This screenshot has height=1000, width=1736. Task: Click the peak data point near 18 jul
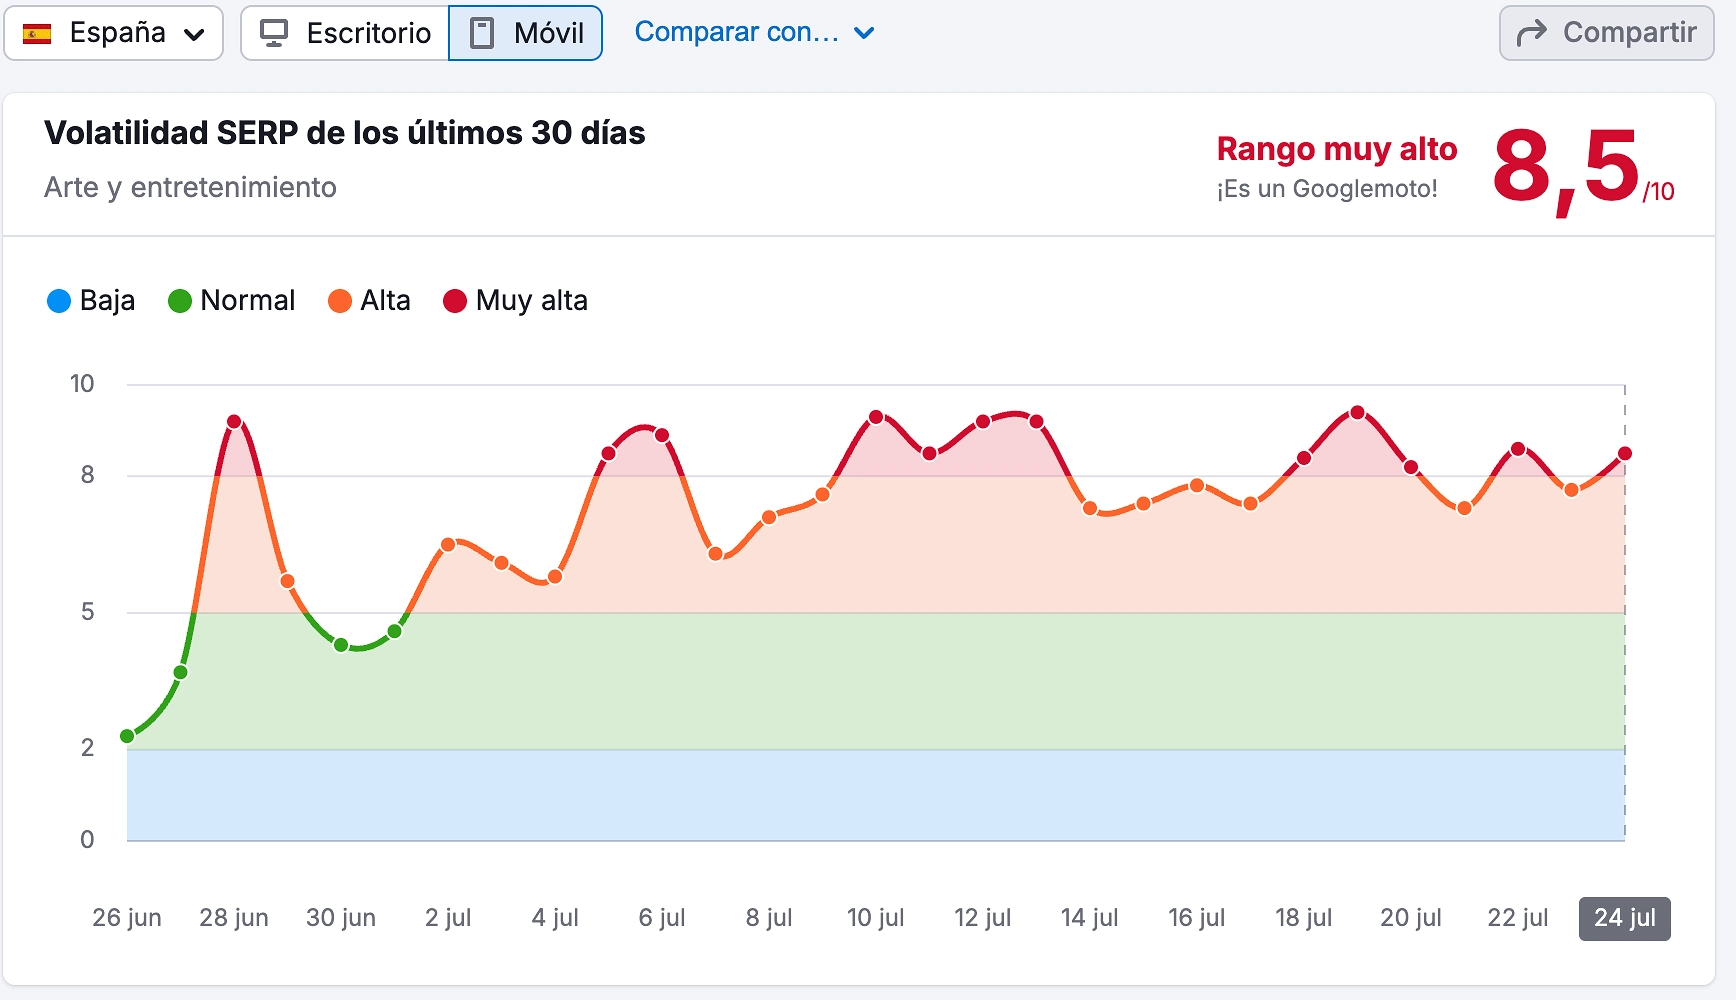point(1357,411)
